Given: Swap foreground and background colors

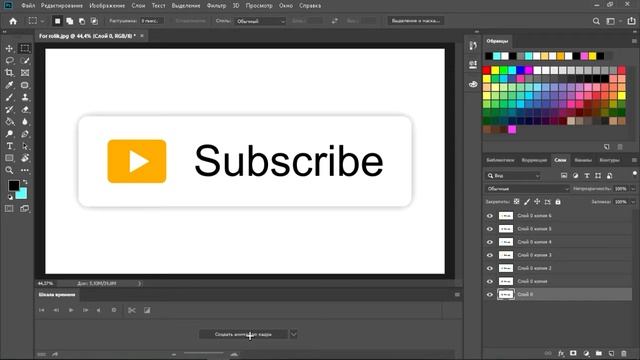Looking at the screenshot, I should [x=25, y=182].
